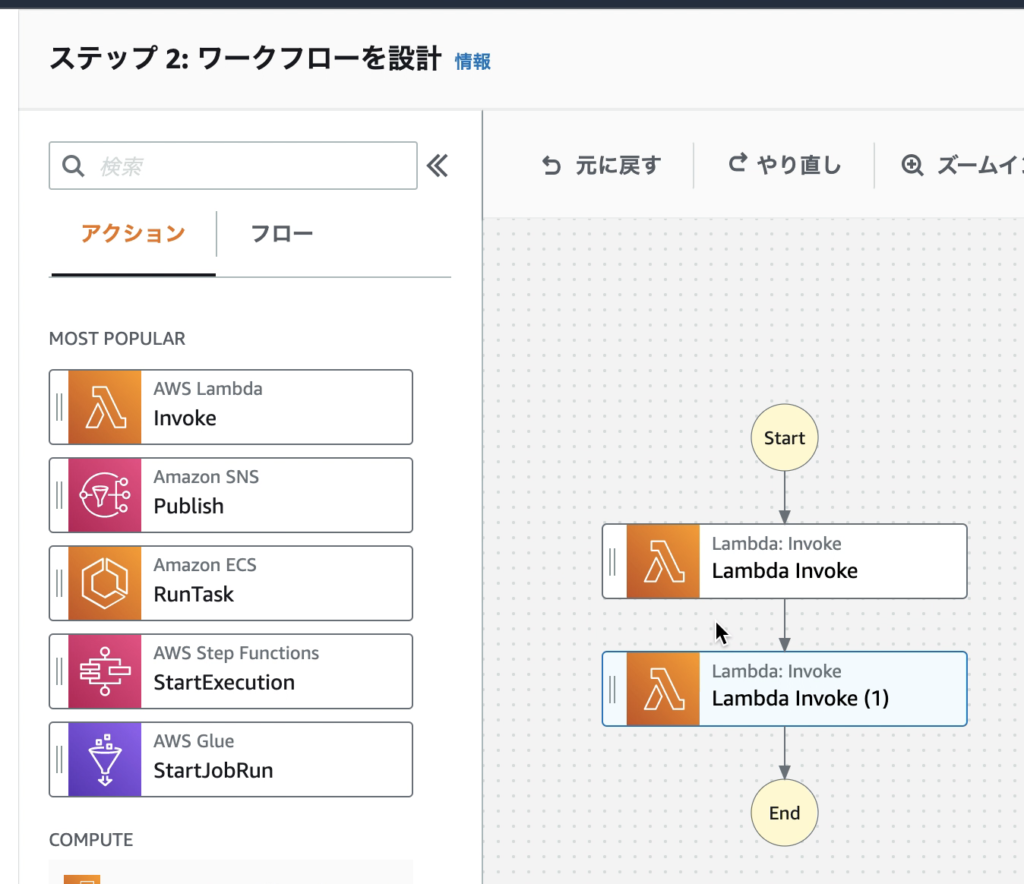Switch to the フロー tab
This screenshot has height=884, width=1024.
pos(282,234)
